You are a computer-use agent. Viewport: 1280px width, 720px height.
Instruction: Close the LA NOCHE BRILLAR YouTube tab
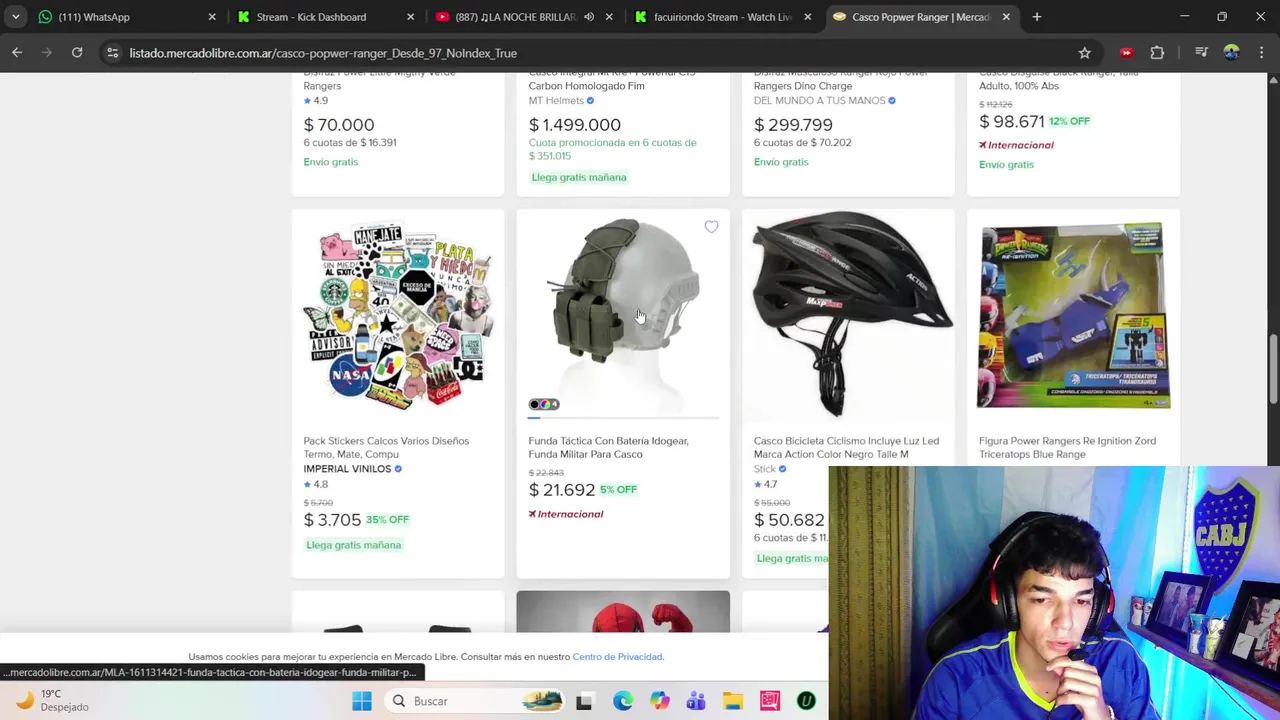tap(609, 17)
